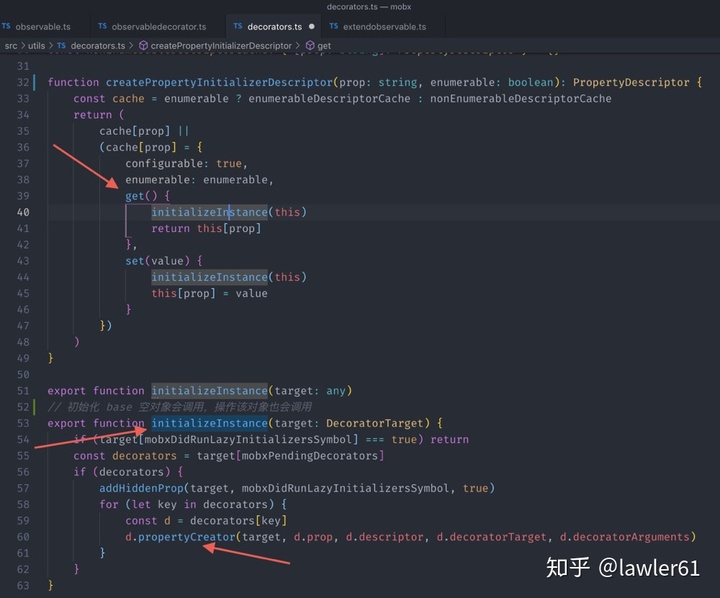Click addHiddenProp call on line 57
Screen dimensions: 720x598
tap(141, 488)
